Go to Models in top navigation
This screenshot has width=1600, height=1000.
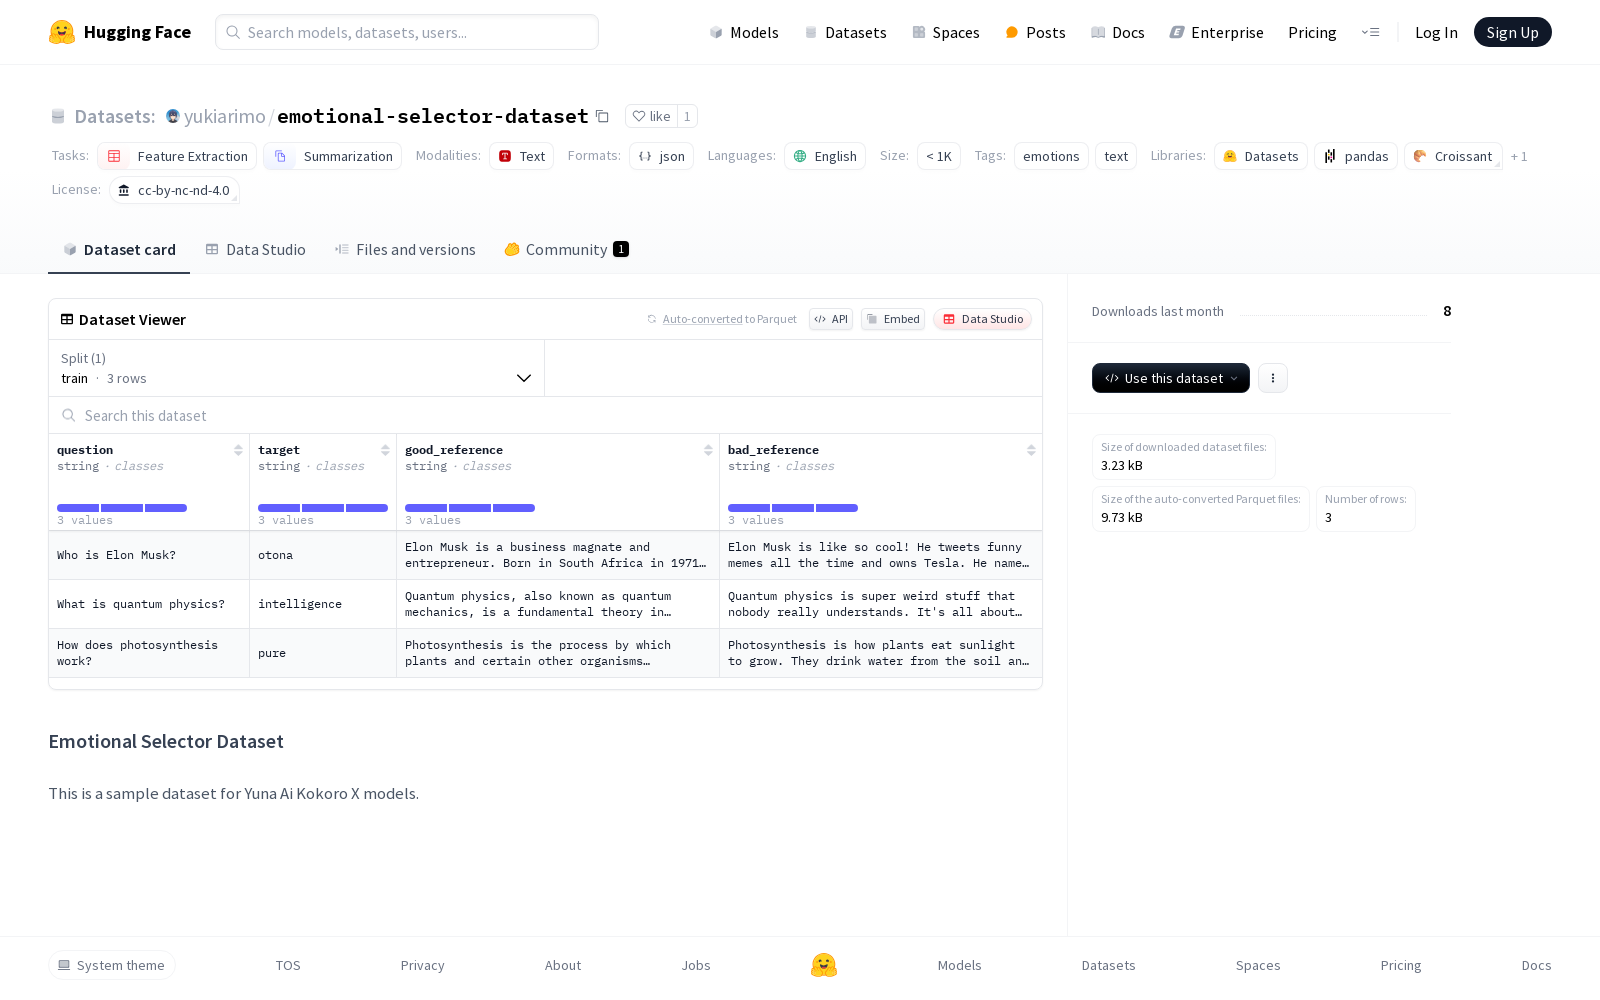[744, 33]
